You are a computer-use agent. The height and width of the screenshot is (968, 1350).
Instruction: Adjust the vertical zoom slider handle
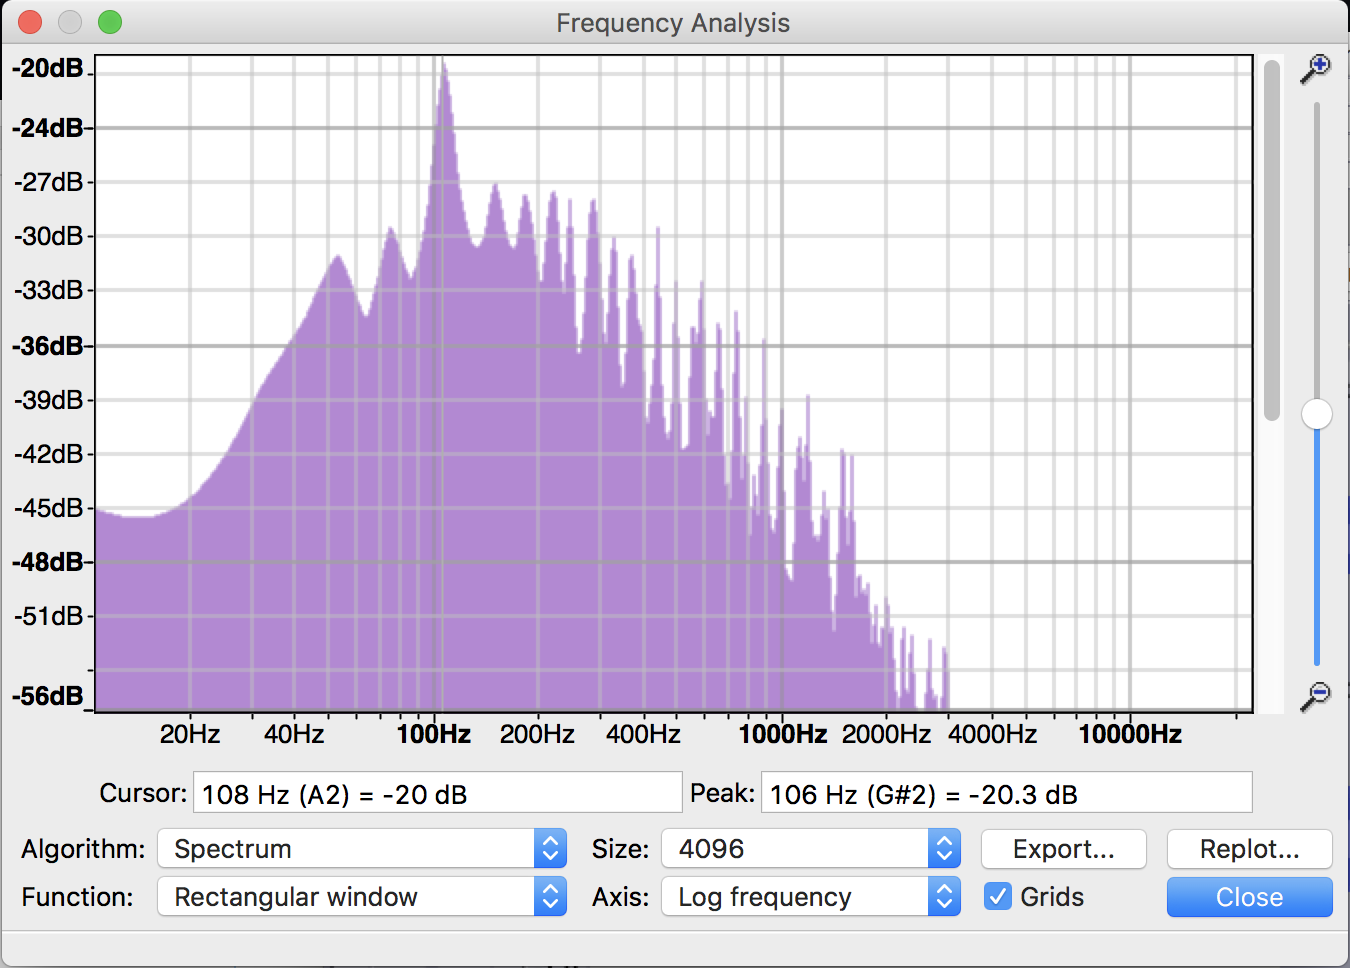click(x=1317, y=414)
